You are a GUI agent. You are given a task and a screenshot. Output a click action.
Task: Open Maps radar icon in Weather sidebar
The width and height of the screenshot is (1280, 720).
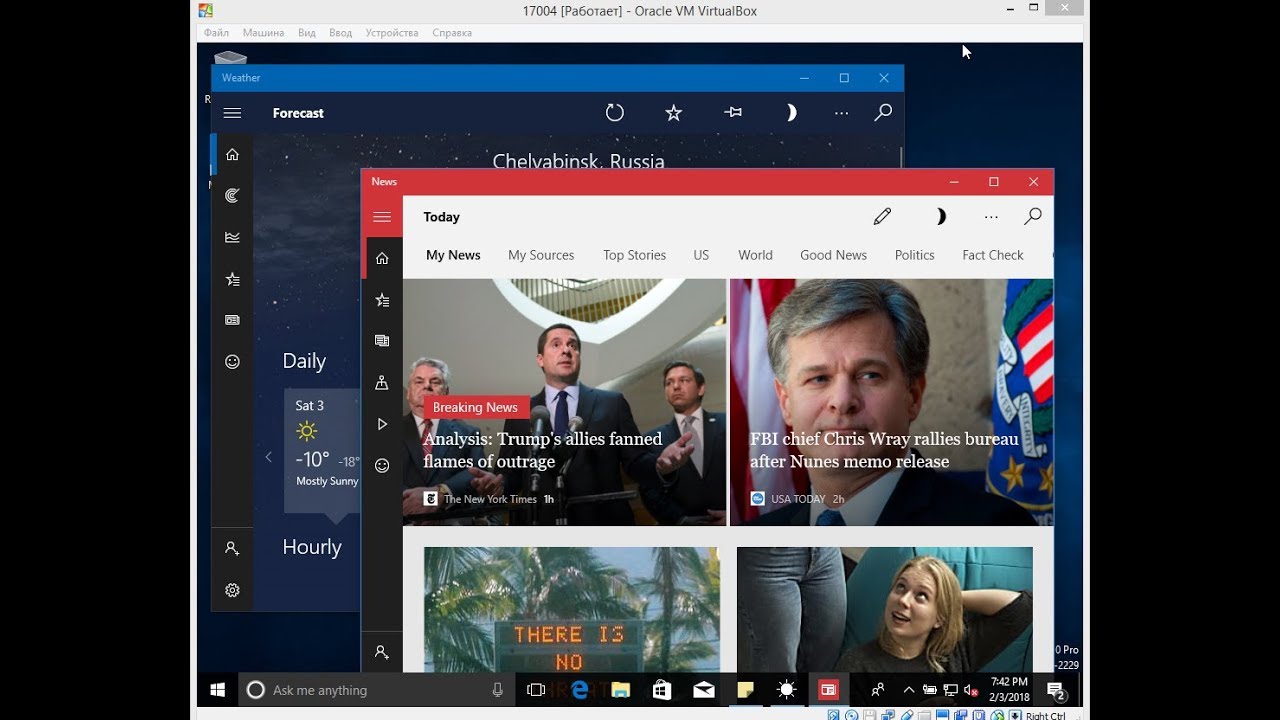pyautogui.click(x=232, y=196)
